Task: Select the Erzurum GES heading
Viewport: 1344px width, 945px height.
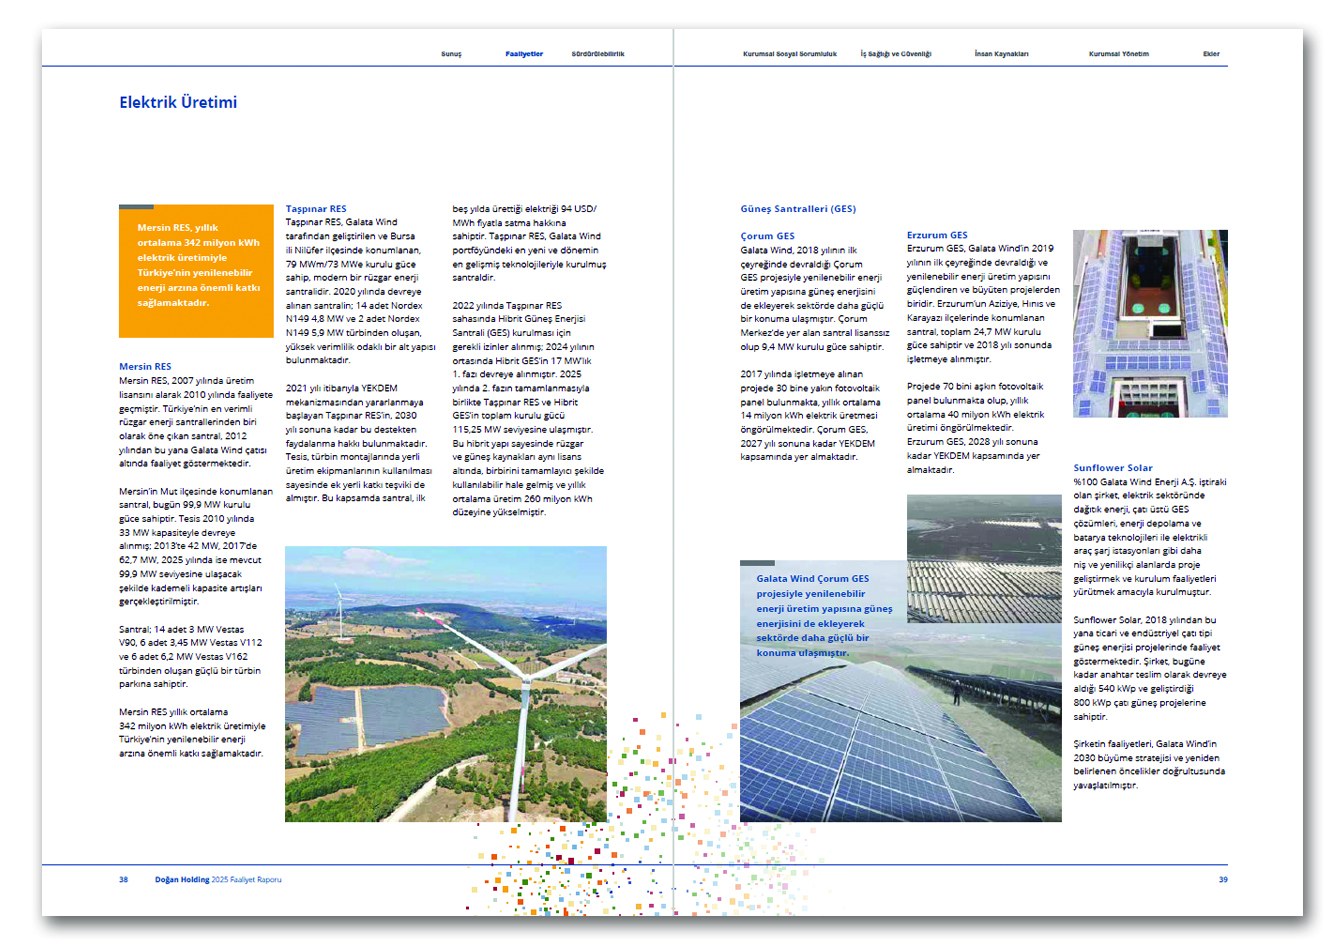Action: pos(937,235)
